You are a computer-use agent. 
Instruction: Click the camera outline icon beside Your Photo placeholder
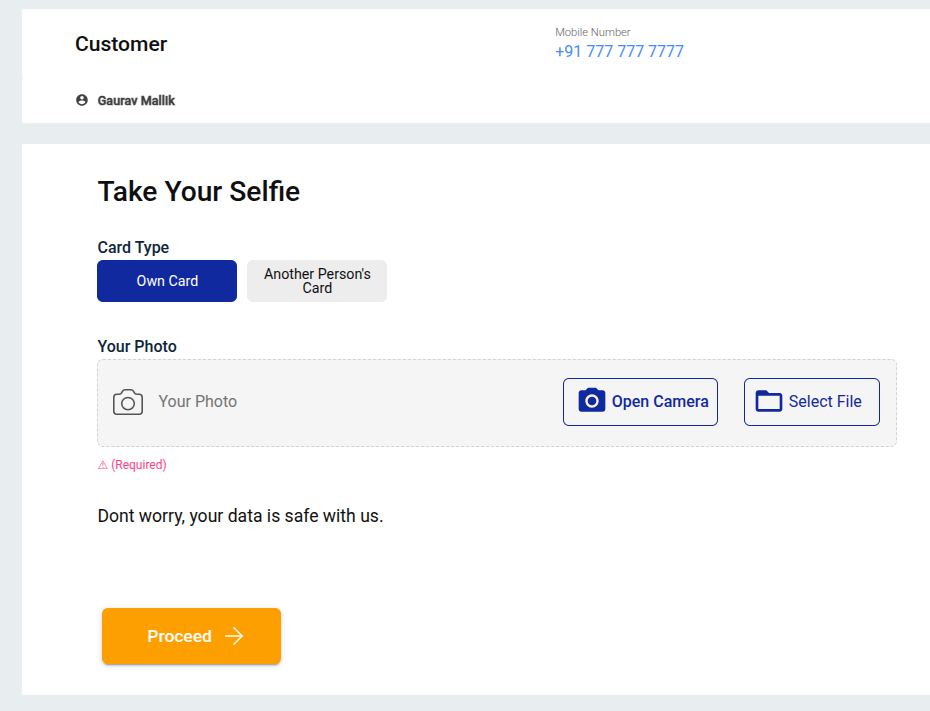click(x=128, y=402)
